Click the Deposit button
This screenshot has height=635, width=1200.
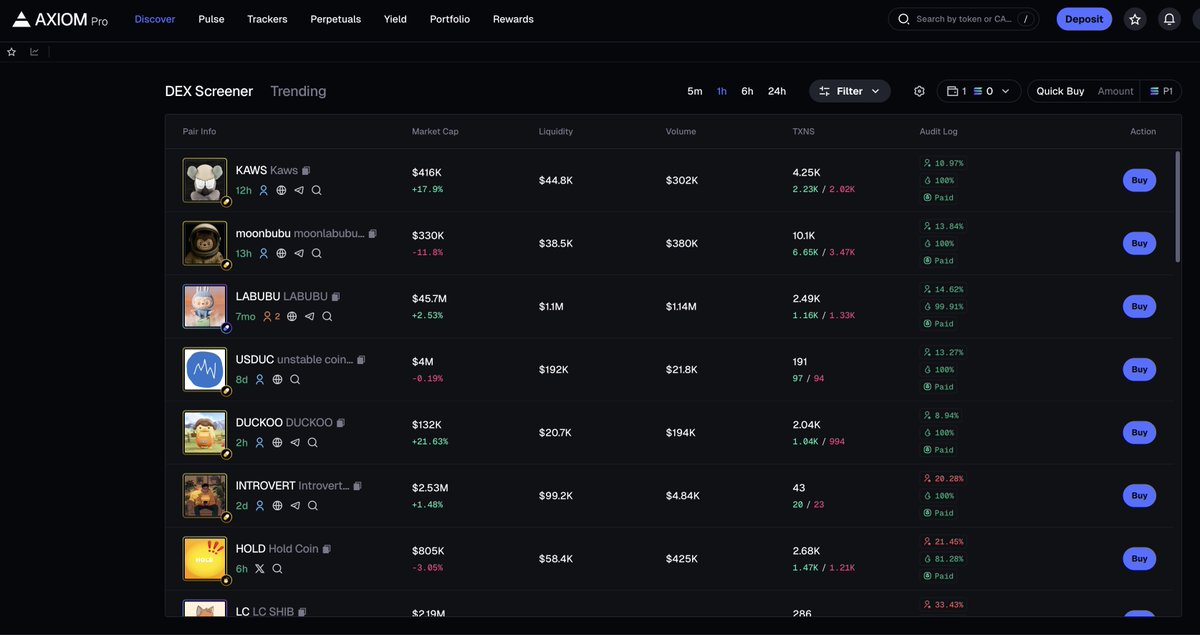tap(1084, 19)
